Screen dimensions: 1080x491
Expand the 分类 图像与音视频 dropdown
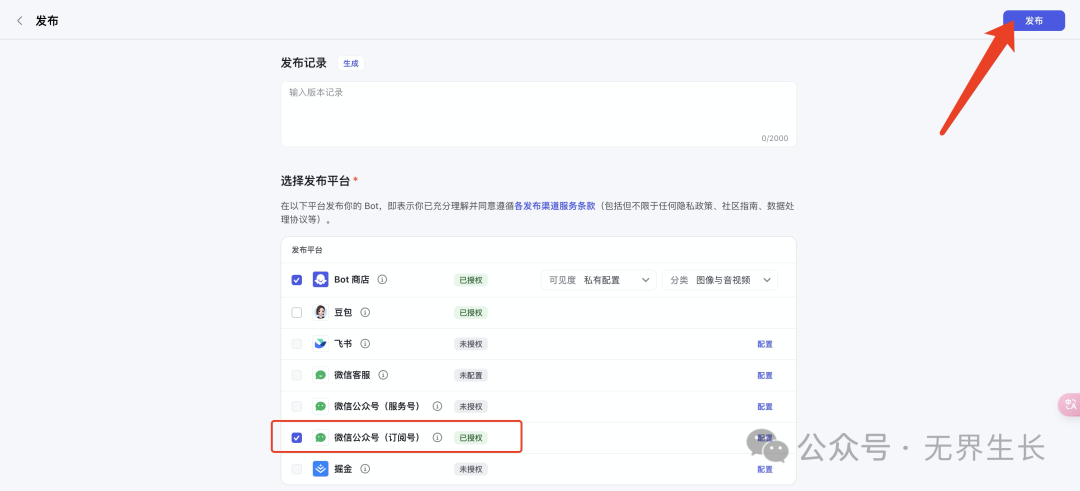coord(719,280)
